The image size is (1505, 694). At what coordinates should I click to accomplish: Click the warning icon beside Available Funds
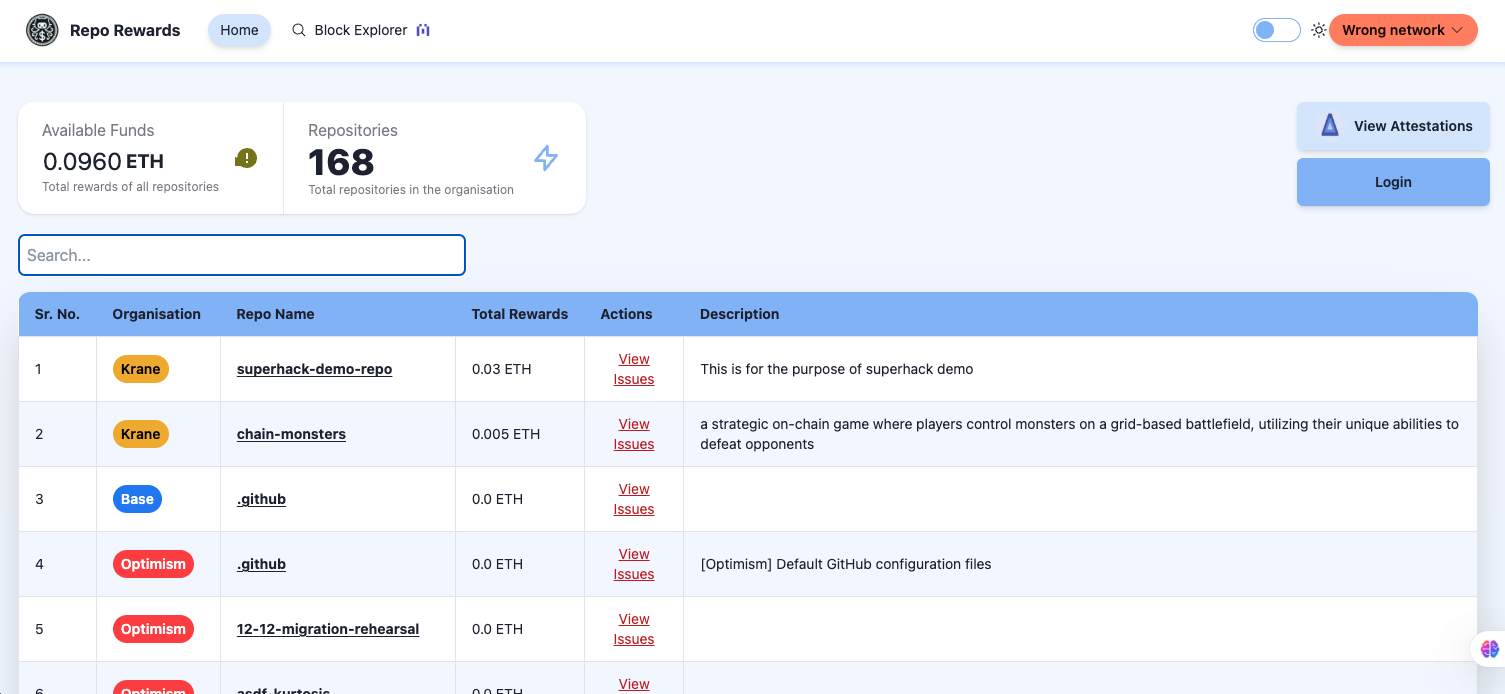click(246, 158)
